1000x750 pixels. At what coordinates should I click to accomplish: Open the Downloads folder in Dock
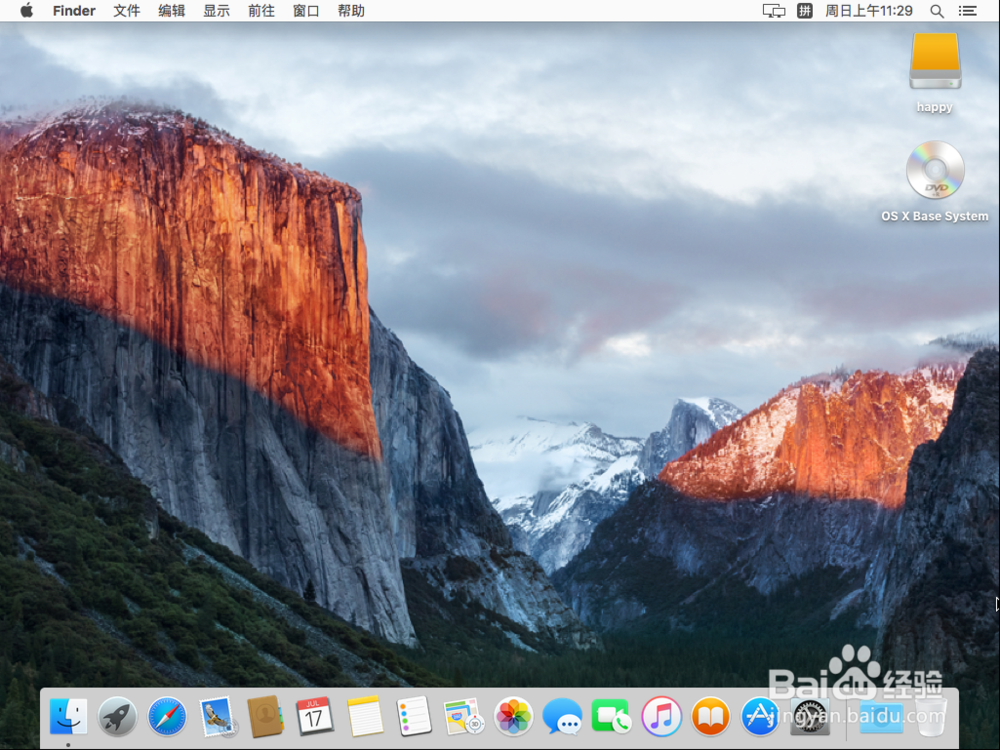click(x=881, y=716)
